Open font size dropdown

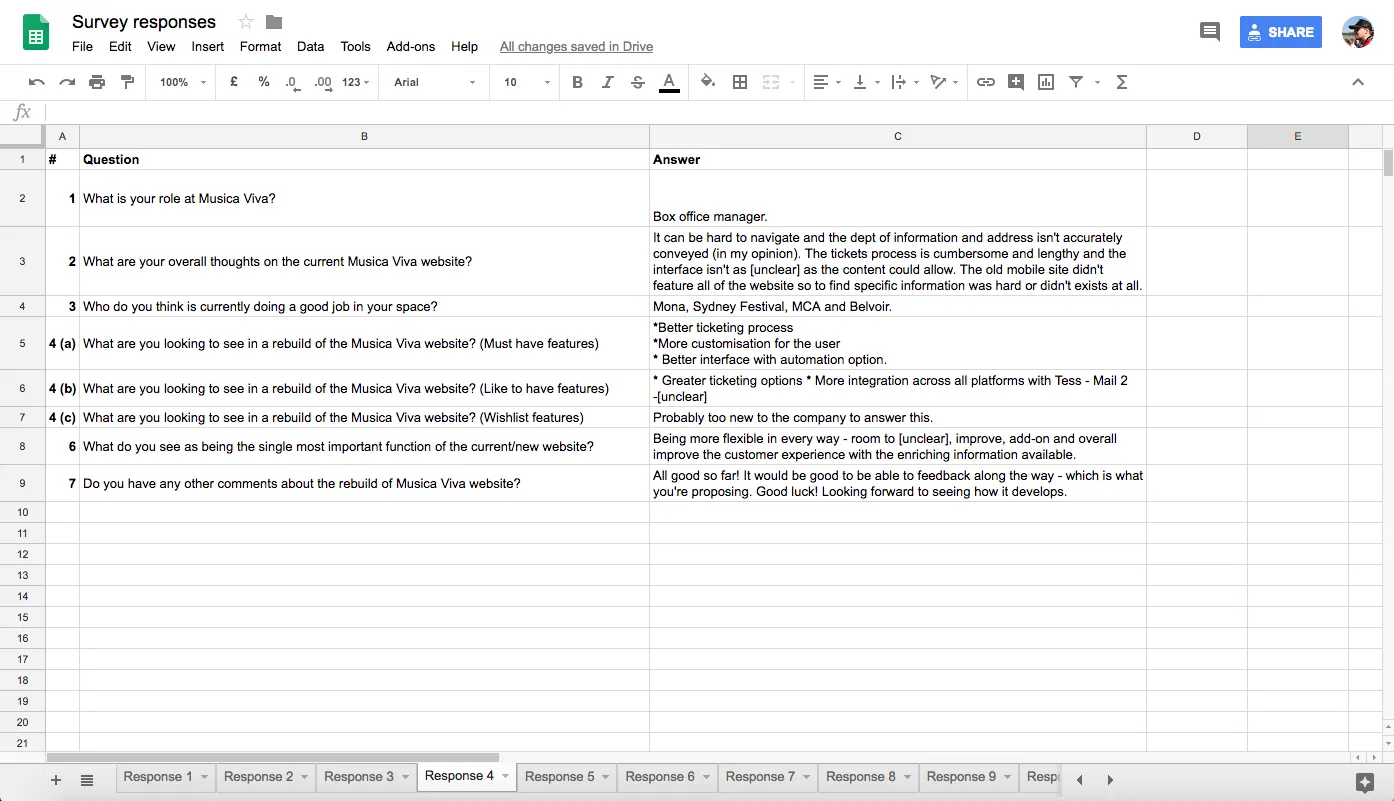527,82
